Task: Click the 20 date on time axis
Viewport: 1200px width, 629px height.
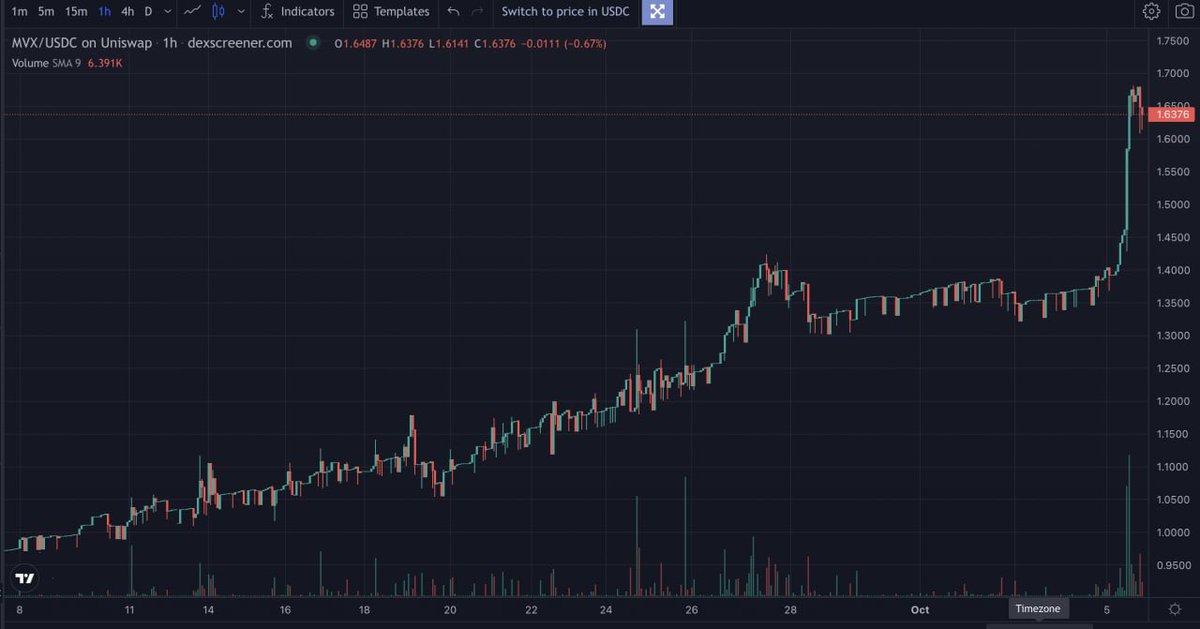Action: coord(450,609)
